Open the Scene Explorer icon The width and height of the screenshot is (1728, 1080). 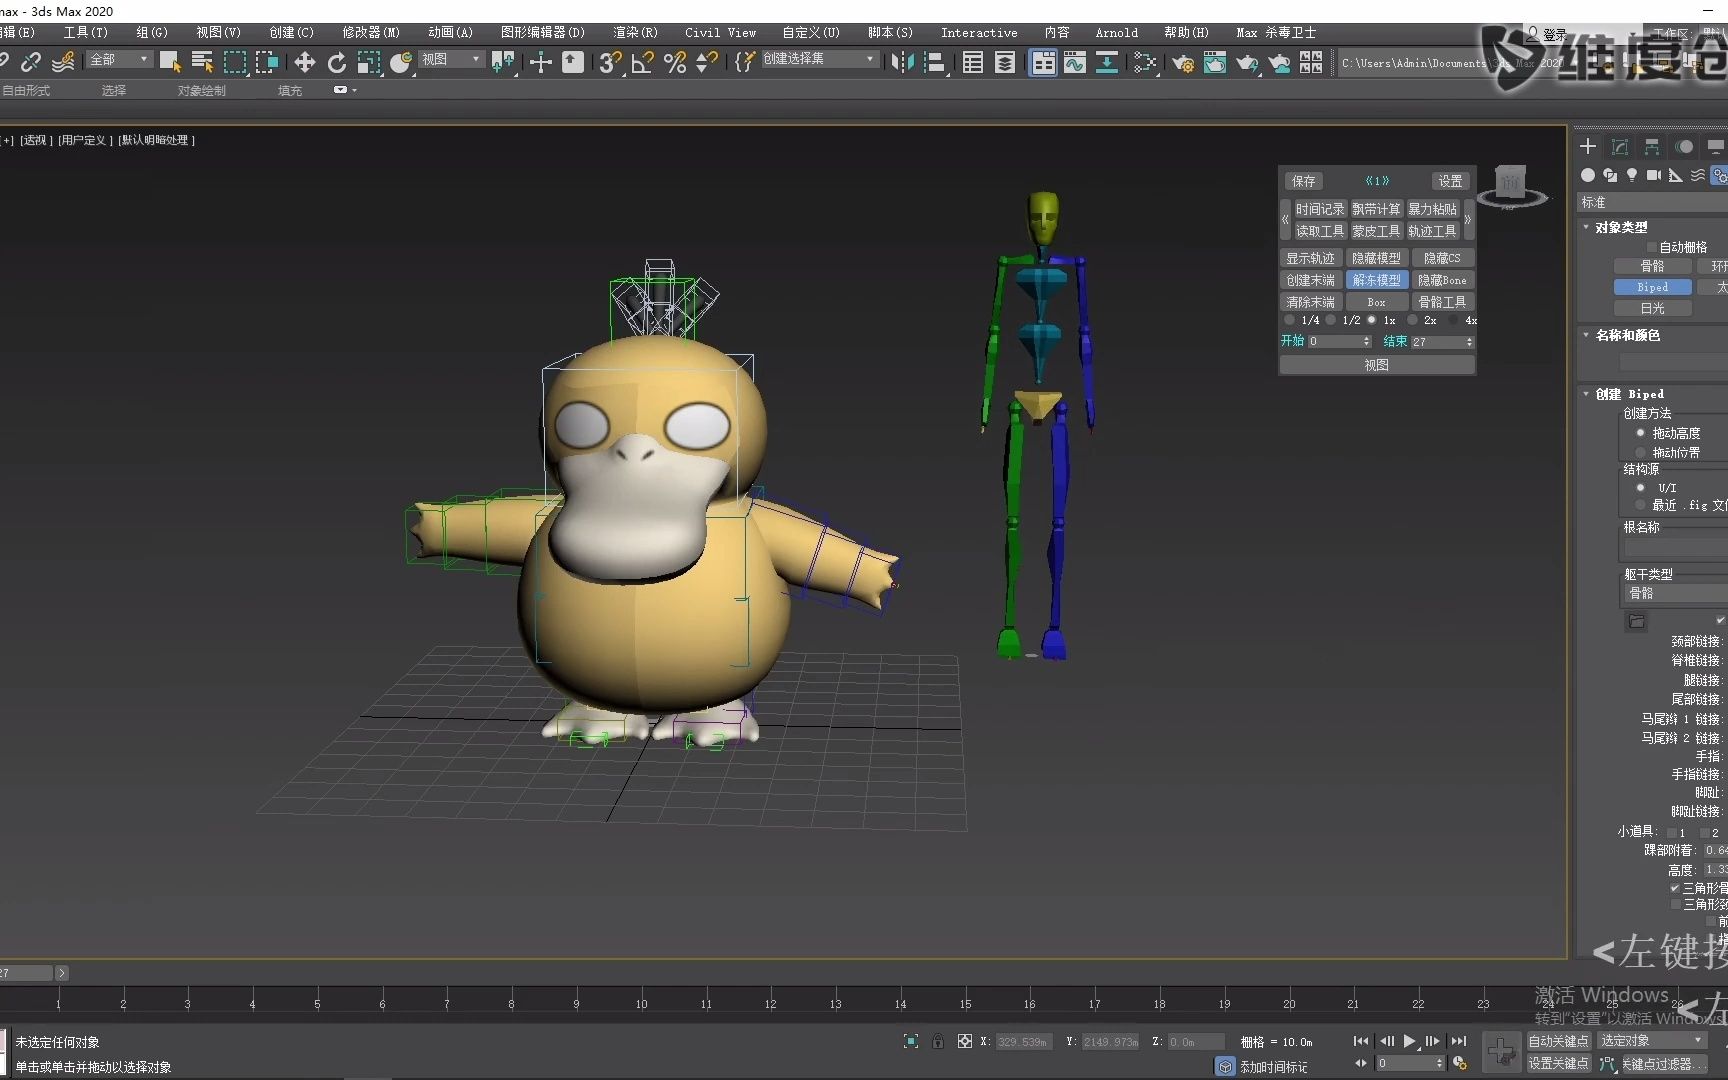coord(973,62)
